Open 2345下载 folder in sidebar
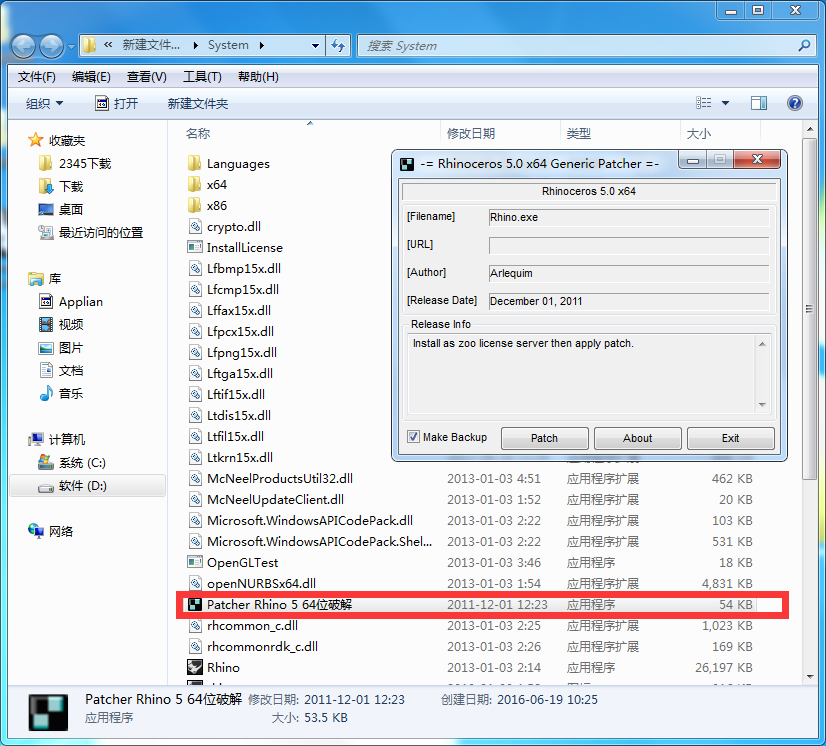The width and height of the screenshot is (826, 746). pos(75,164)
